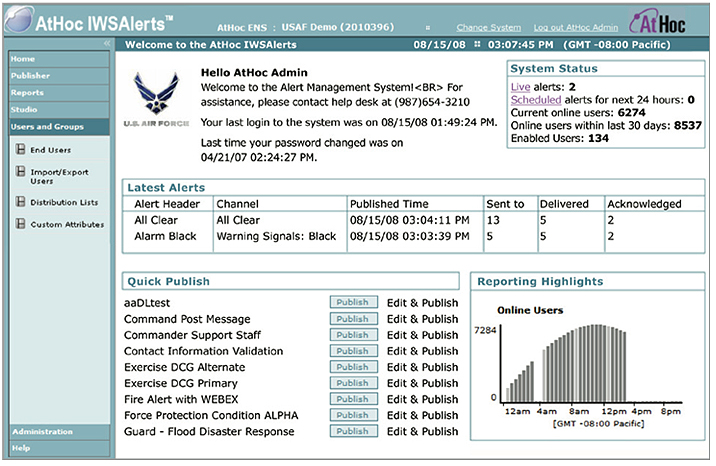The height and width of the screenshot is (466, 716).
Task: Click Edit & Publish for Command Post Message
Action: (x=422, y=319)
